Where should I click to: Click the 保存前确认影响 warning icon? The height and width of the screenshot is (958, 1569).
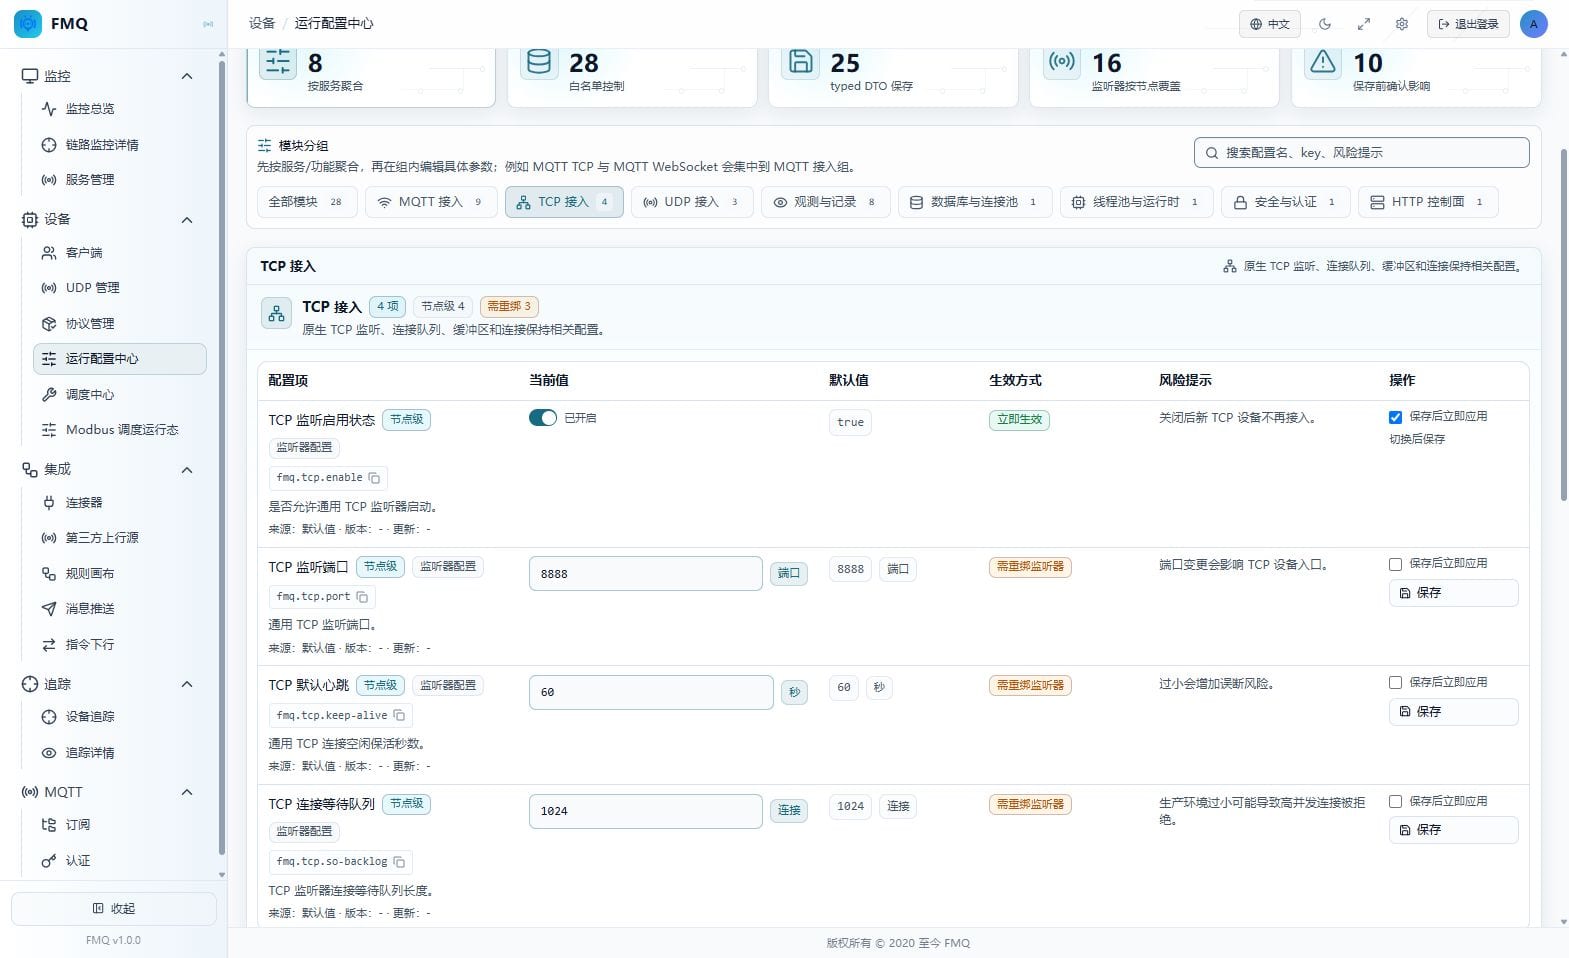[x=1323, y=62]
